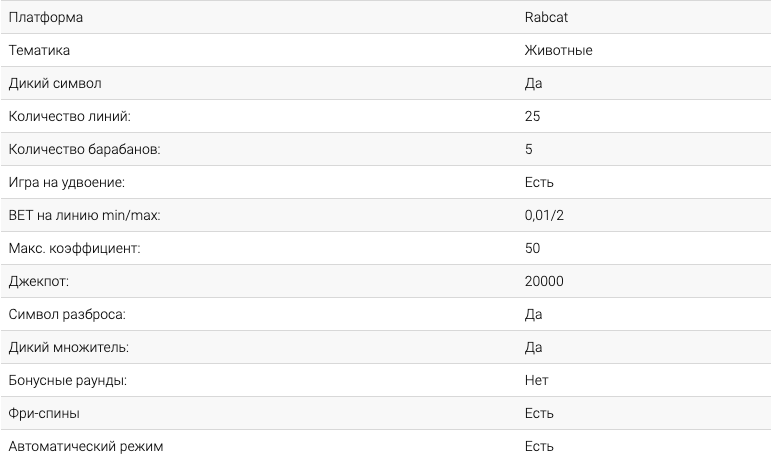Click the "Количество линий:" label
This screenshot has height=465, width=773.
[70, 116]
